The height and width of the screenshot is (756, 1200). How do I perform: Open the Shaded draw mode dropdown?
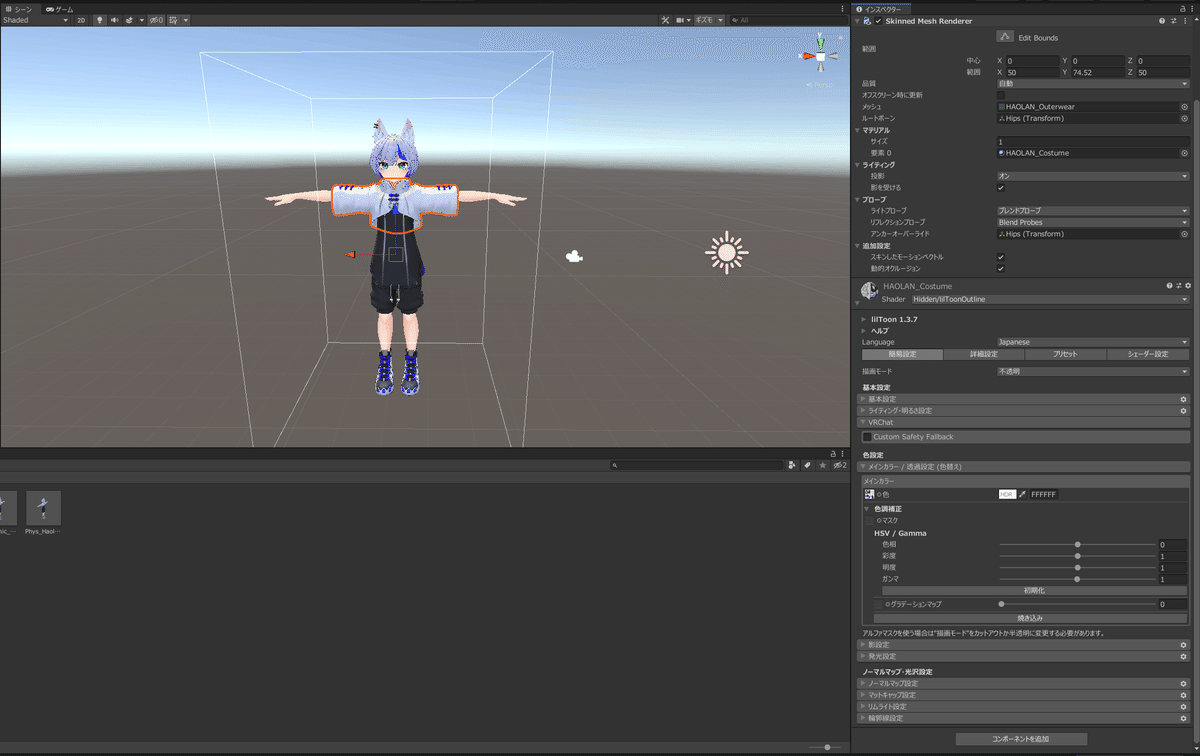click(x=36, y=20)
